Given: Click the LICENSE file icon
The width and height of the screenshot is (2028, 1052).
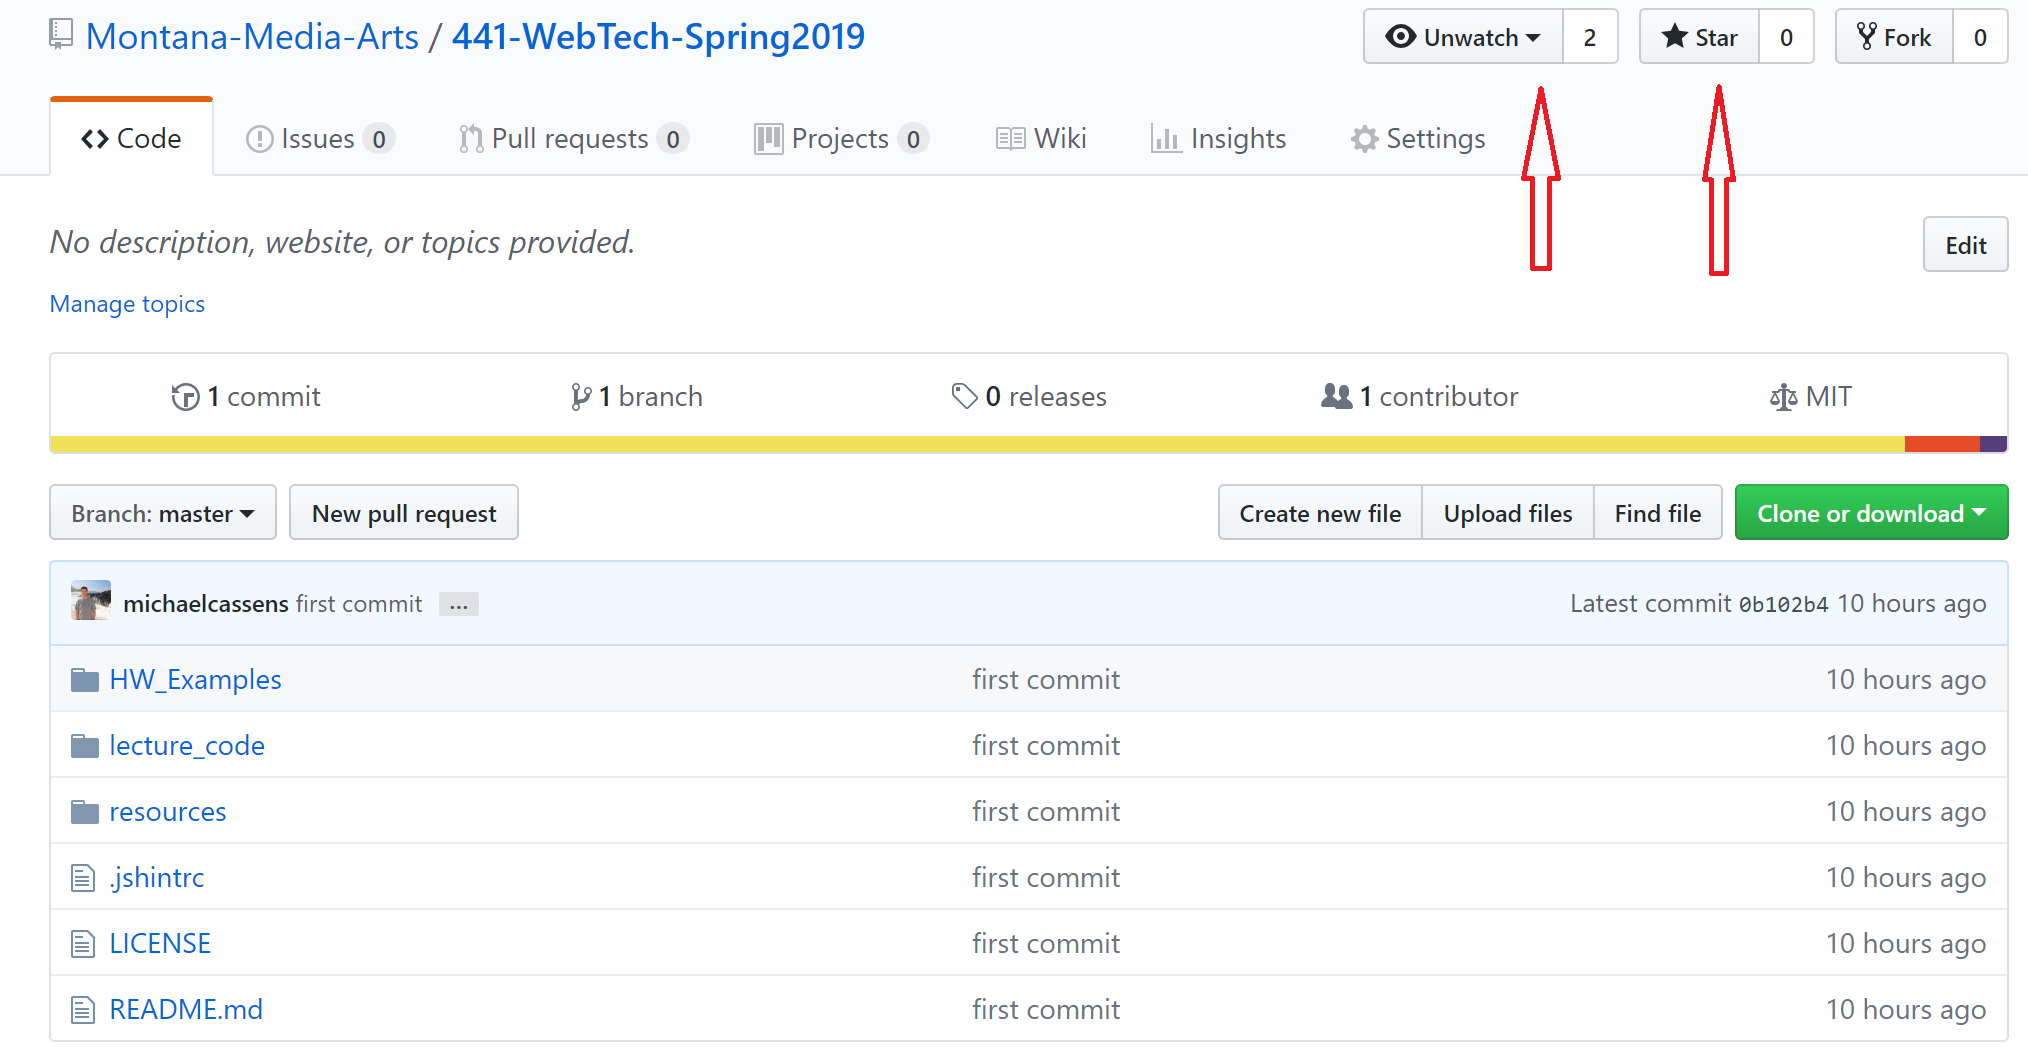Looking at the screenshot, I should (83, 944).
